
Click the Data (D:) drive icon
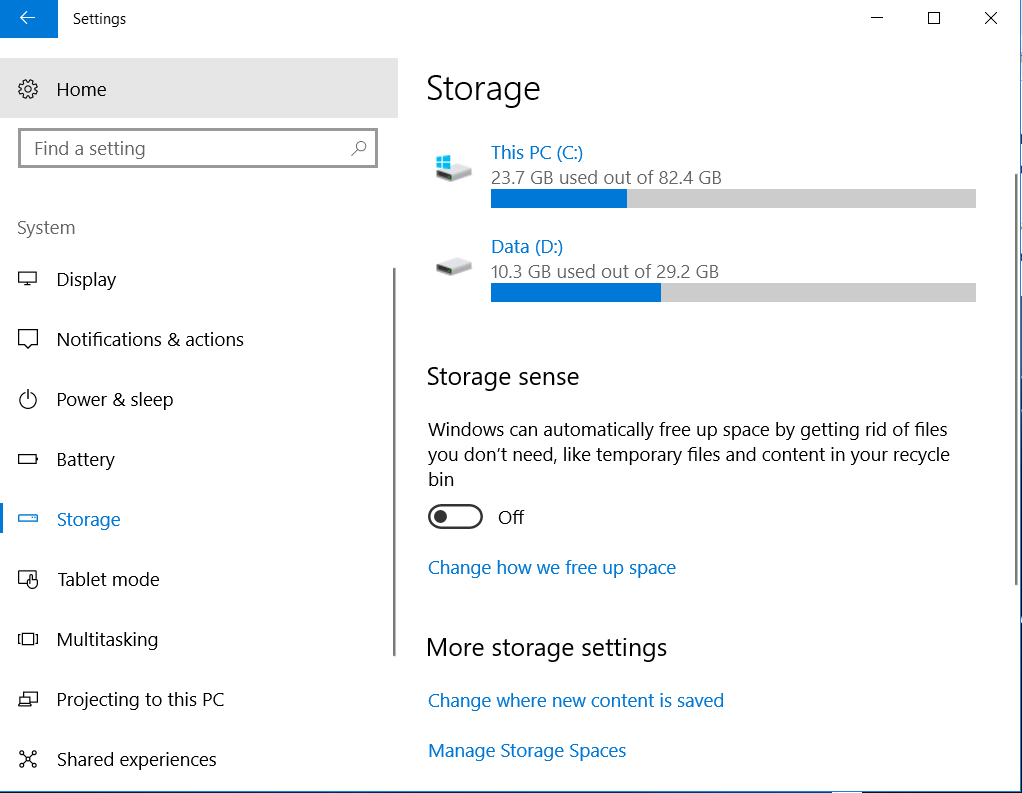click(x=453, y=266)
